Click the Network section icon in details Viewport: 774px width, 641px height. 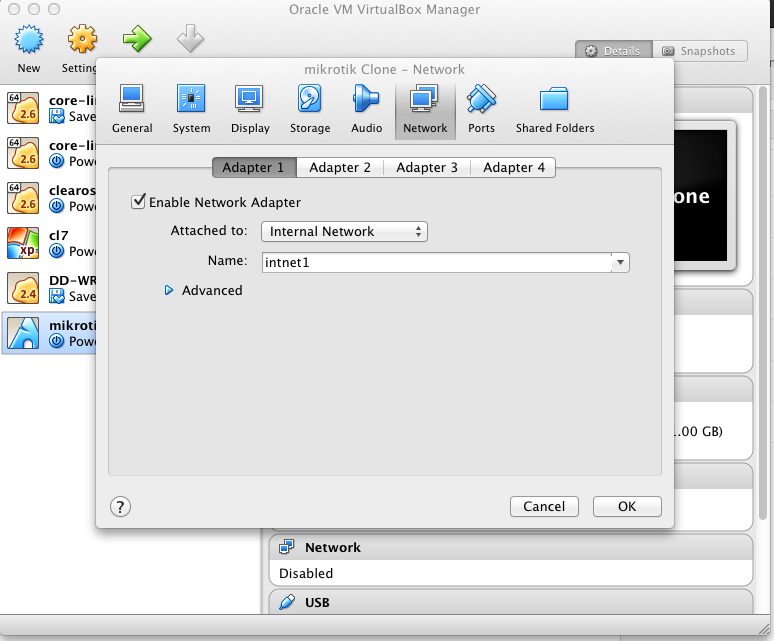pos(286,547)
